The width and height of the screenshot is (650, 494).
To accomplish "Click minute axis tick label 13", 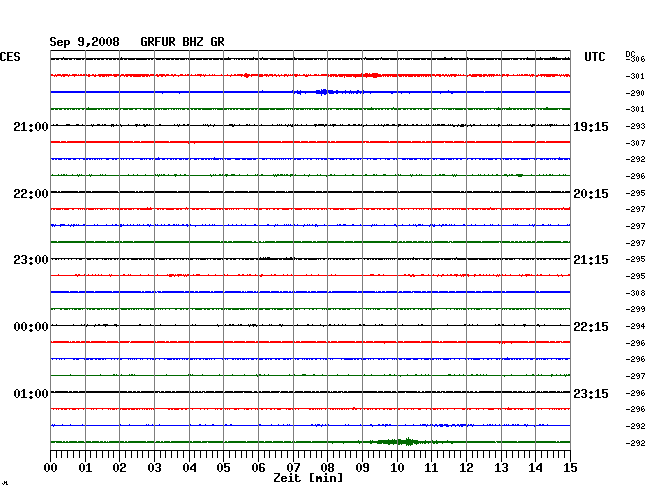I will click(501, 468).
